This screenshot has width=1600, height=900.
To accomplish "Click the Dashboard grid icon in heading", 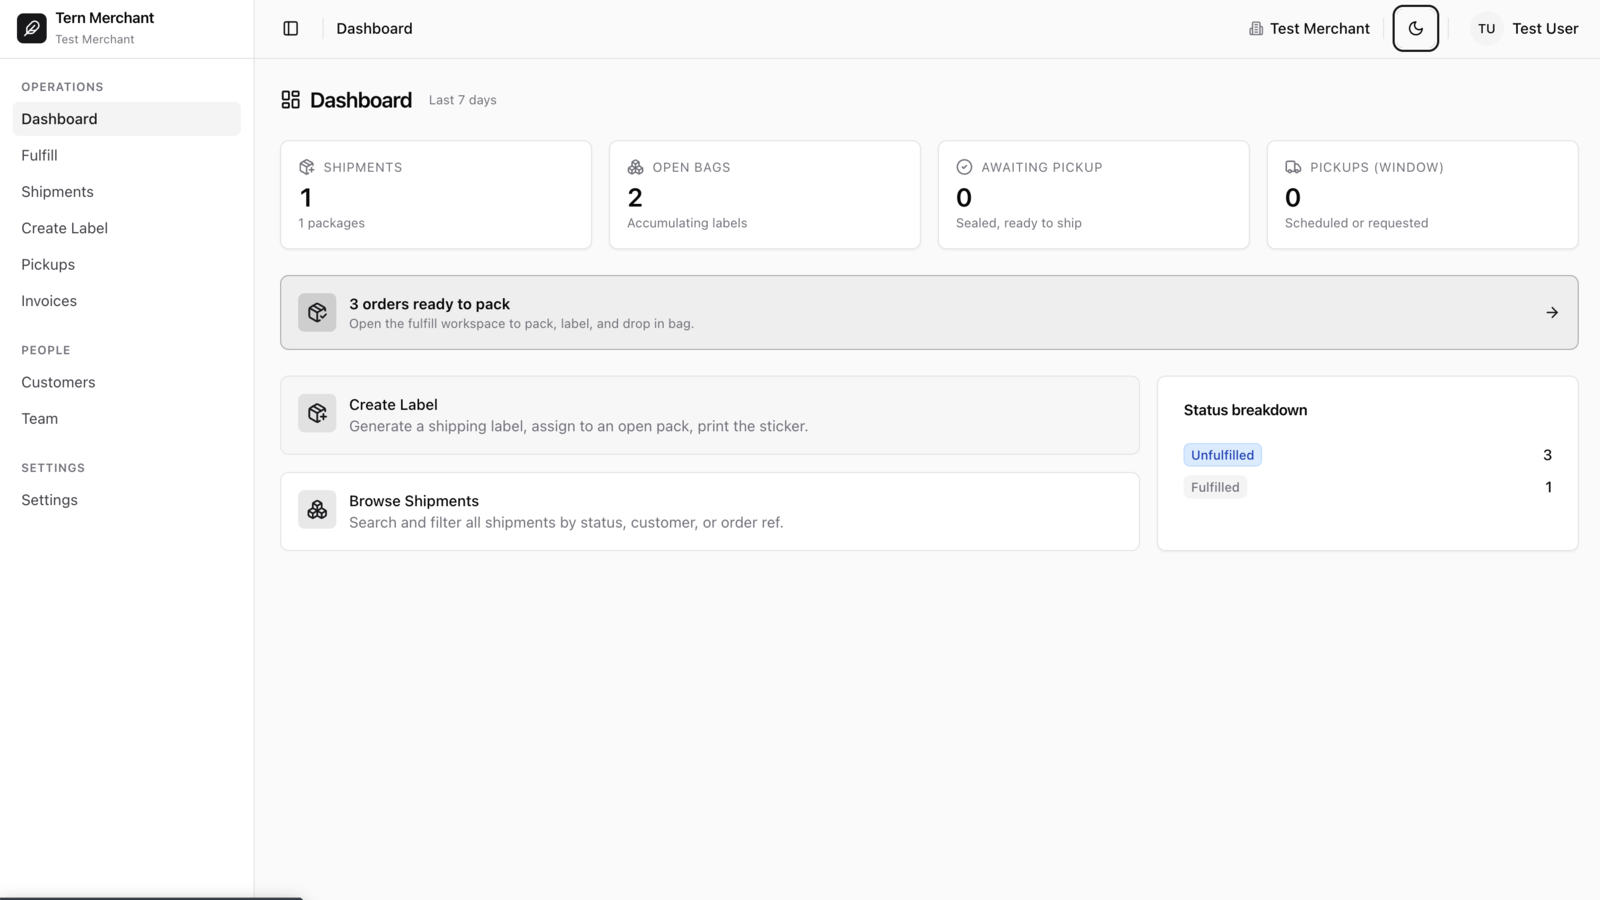I will [291, 99].
